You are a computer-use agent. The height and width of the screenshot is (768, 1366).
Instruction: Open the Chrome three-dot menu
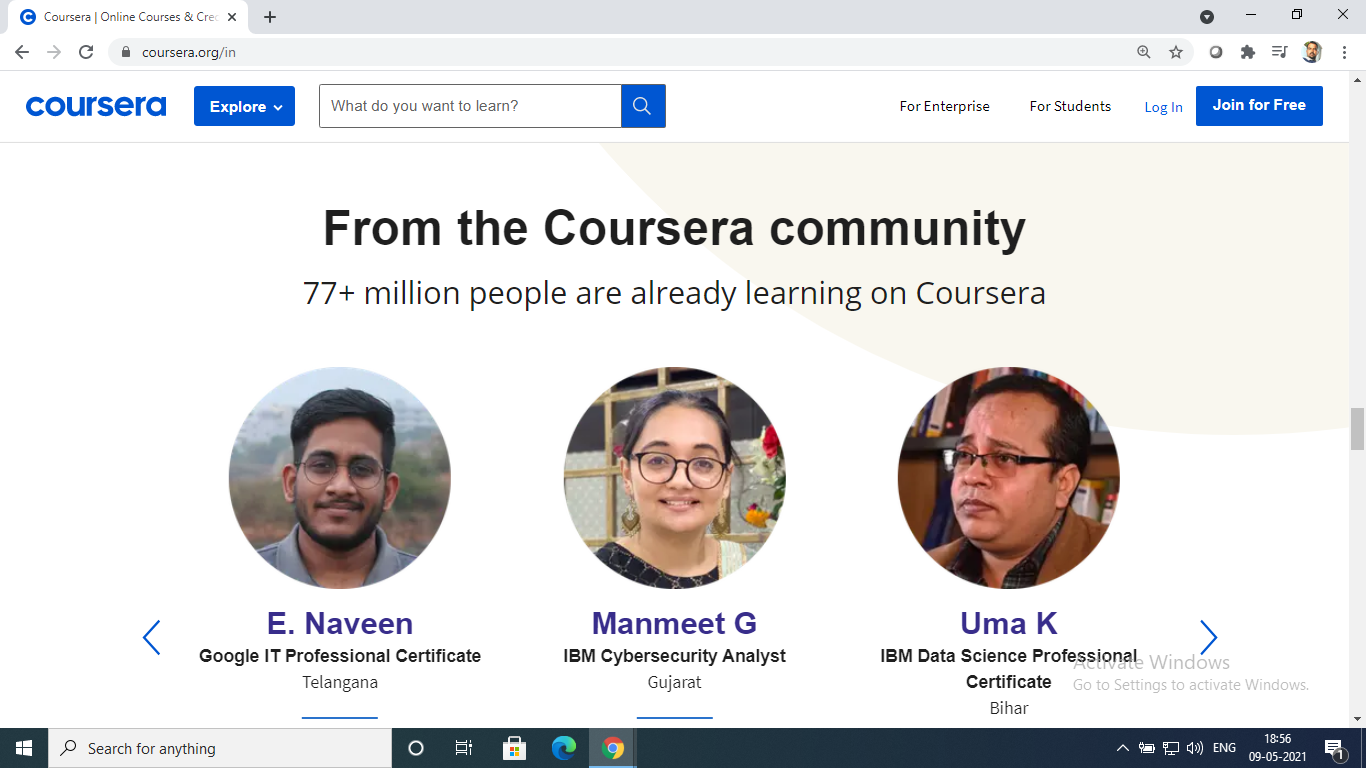pos(1343,52)
